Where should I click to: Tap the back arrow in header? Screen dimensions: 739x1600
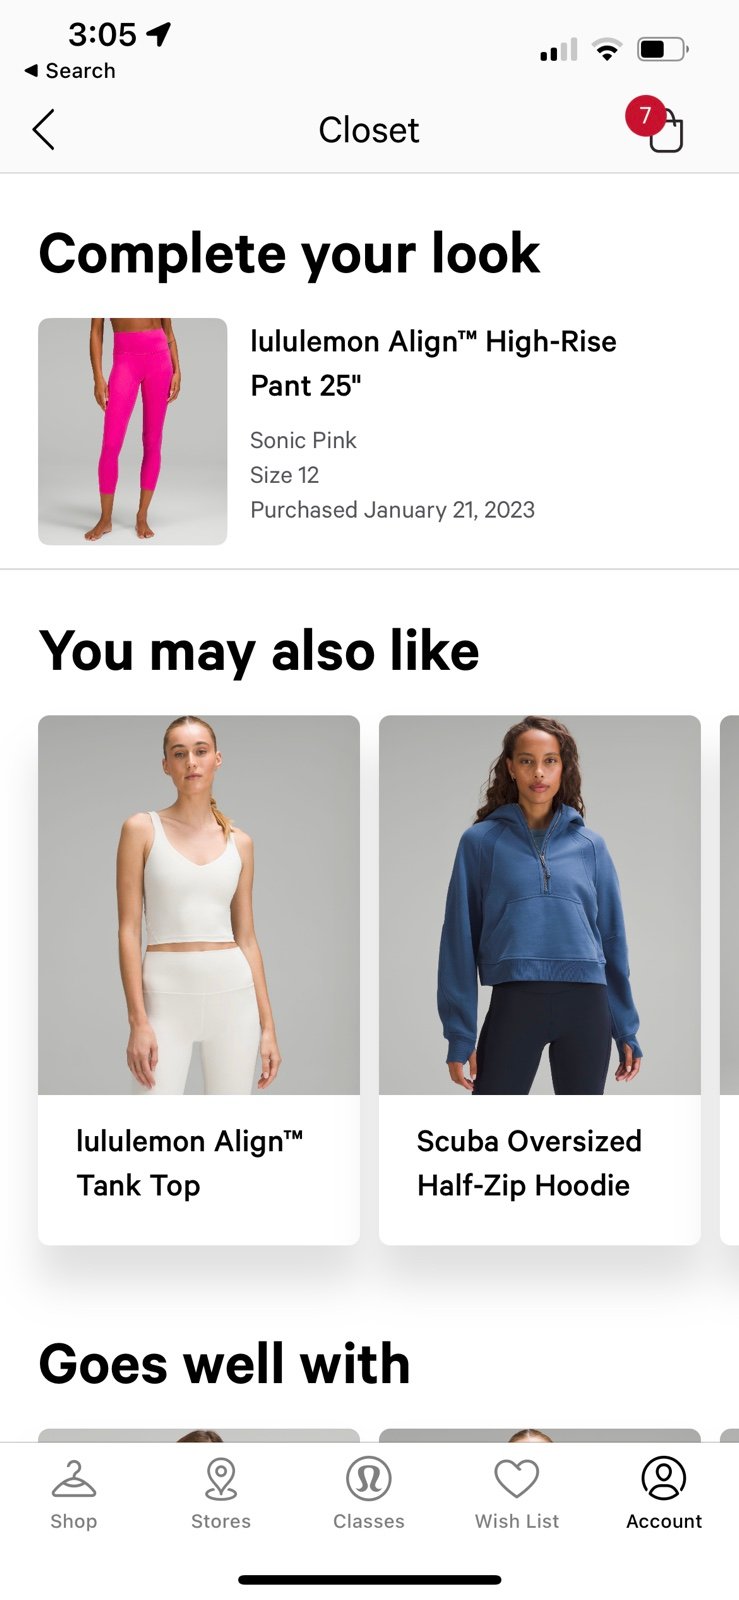point(43,130)
